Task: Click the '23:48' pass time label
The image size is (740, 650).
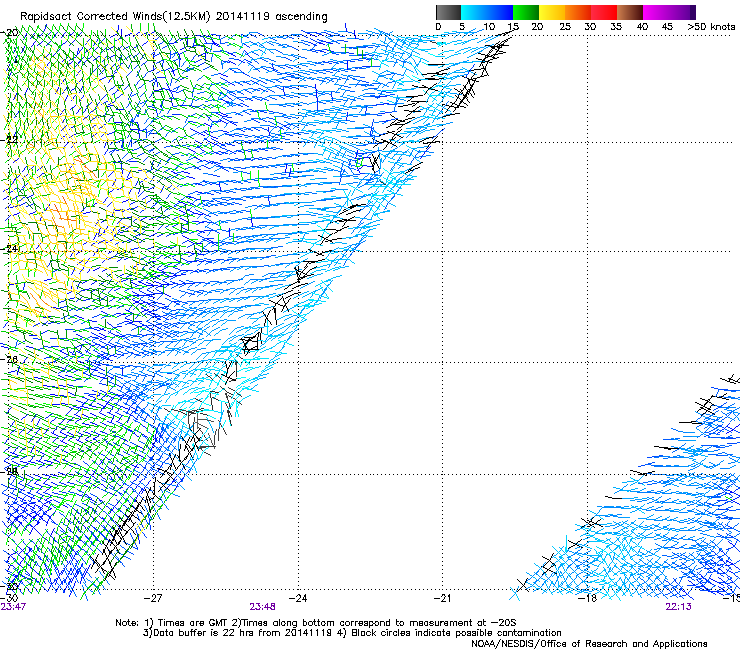Action: (262, 607)
